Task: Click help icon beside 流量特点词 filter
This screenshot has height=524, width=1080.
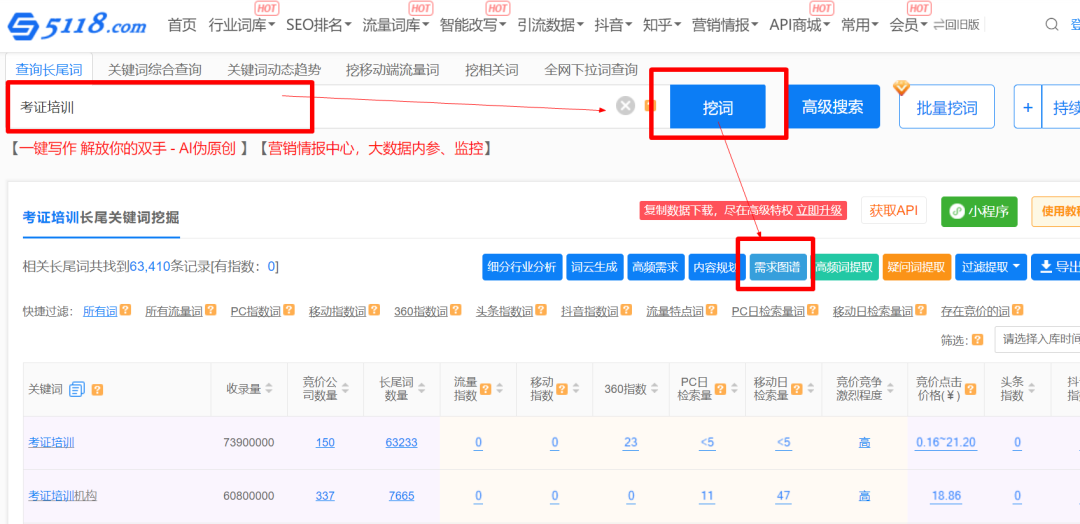Action: pyautogui.click(x=712, y=311)
